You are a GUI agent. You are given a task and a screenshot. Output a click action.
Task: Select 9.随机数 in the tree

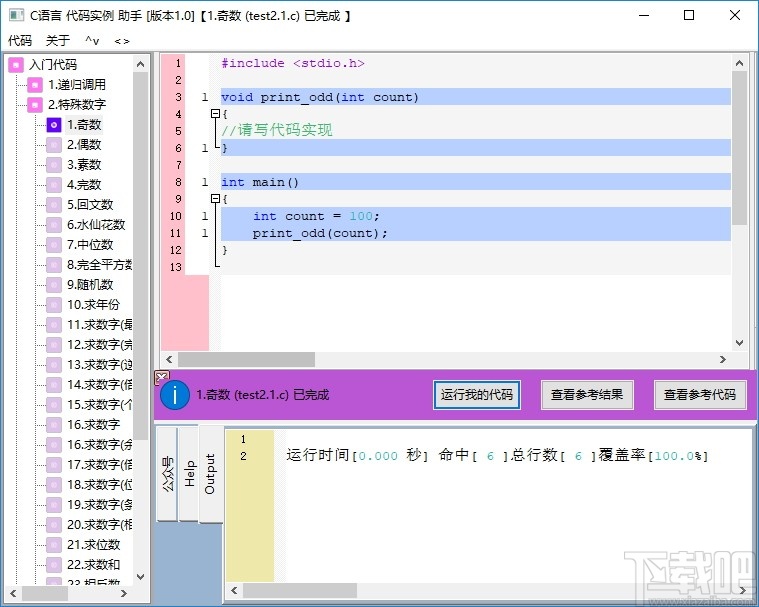click(x=90, y=285)
